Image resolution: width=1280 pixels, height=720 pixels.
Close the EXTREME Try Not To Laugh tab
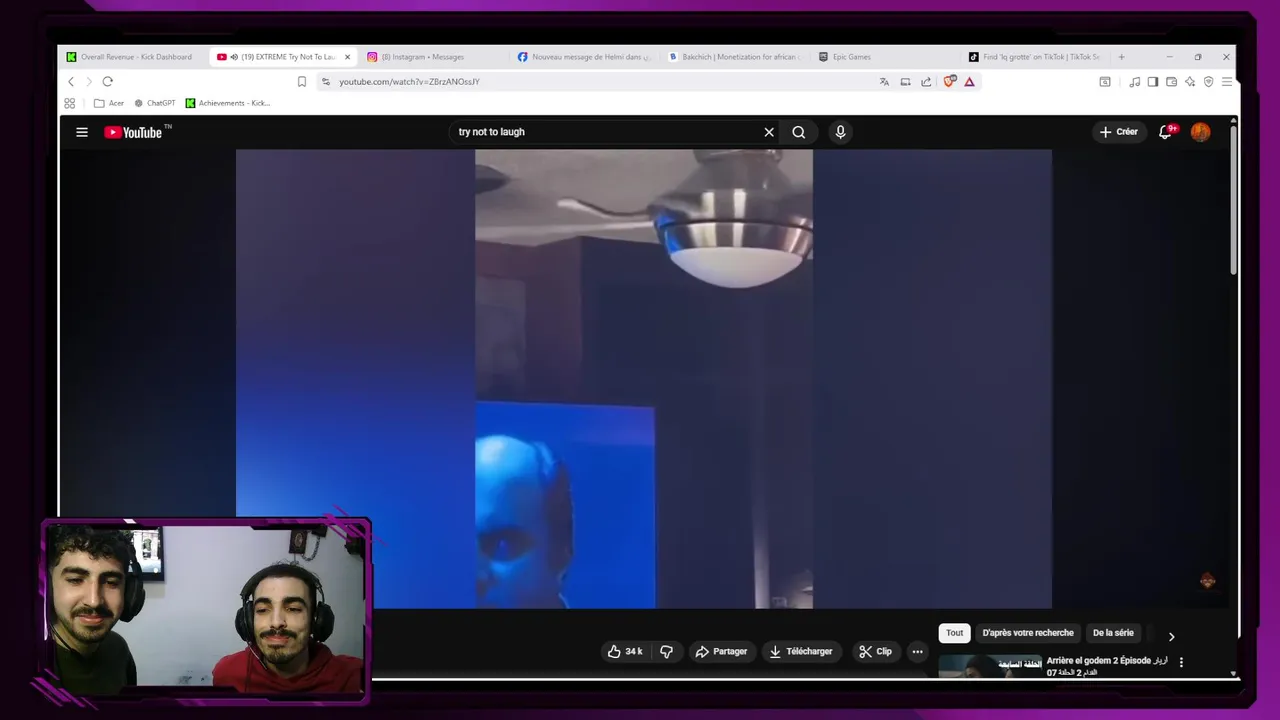pyautogui.click(x=347, y=57)
